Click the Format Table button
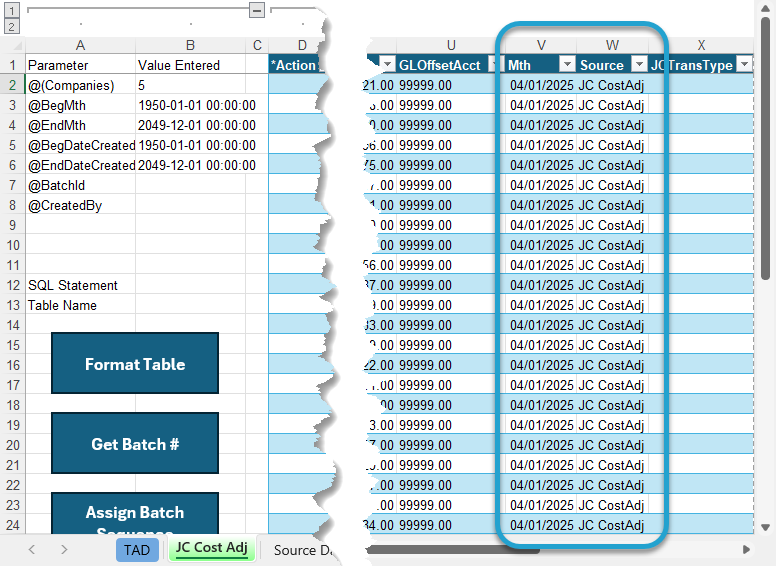 [135, 364]
